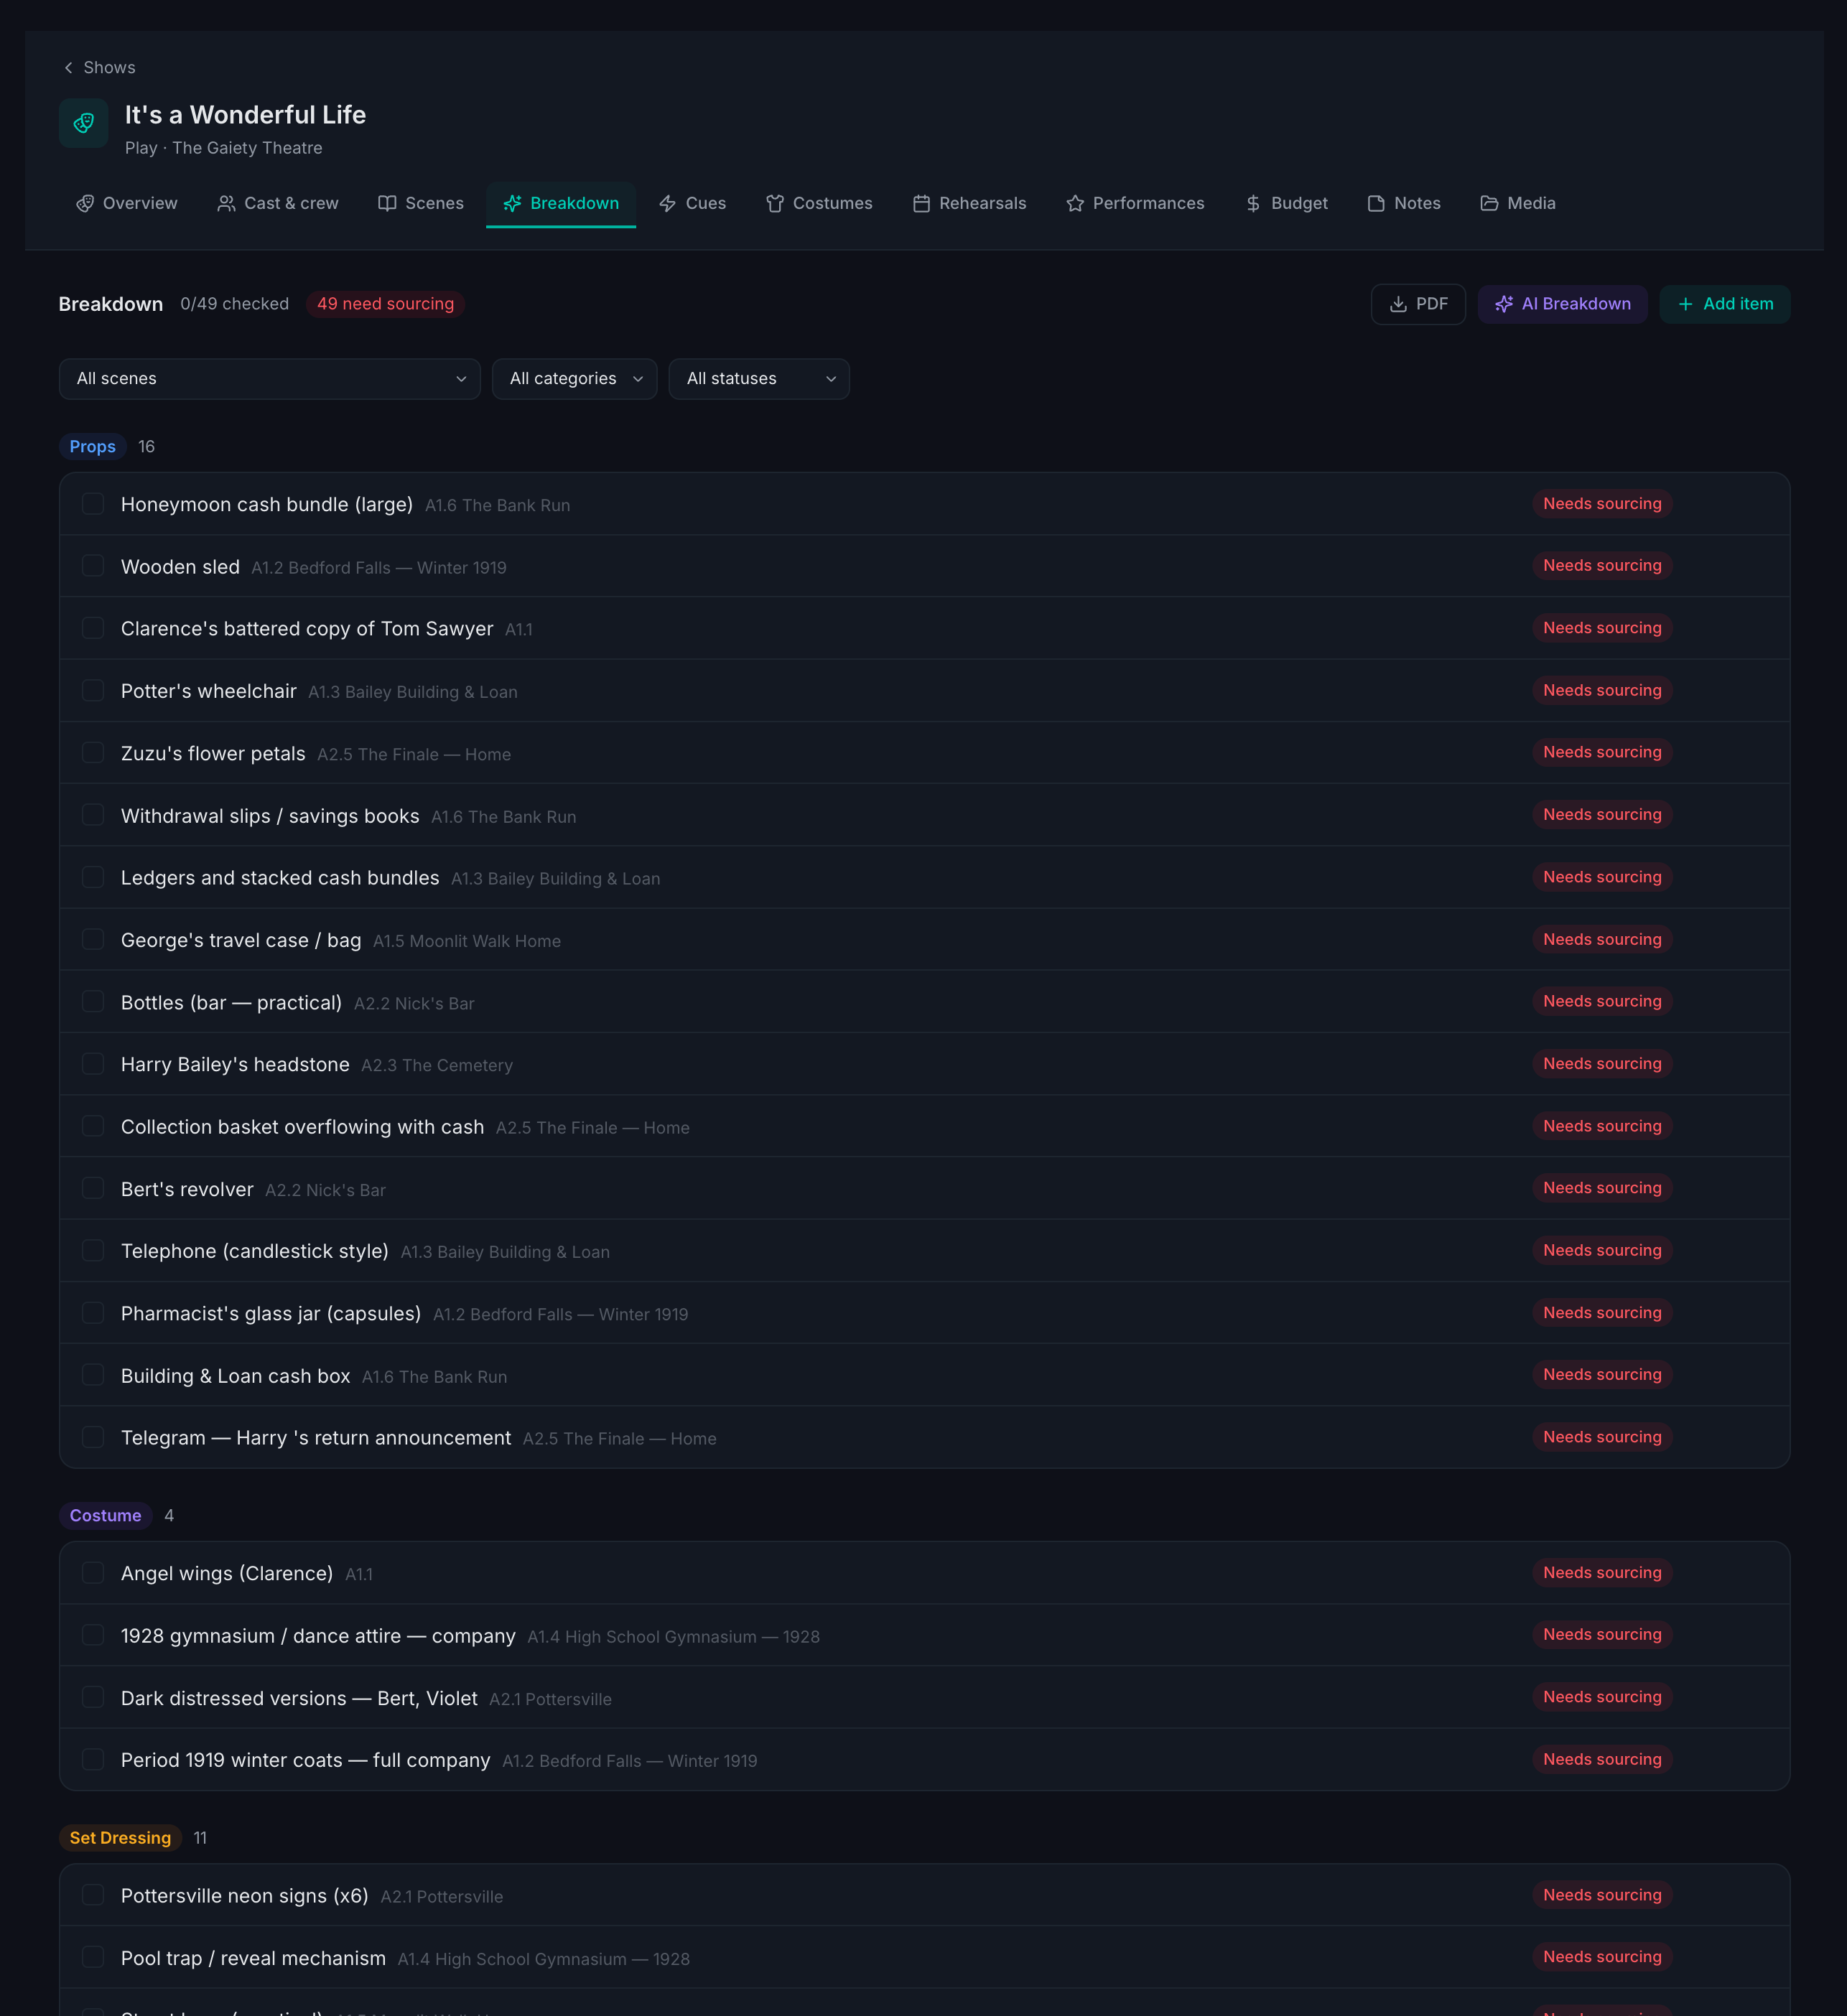
Task: Open status badge on Pool trap / reveal mechanism
Action: coord(1602,1957)
